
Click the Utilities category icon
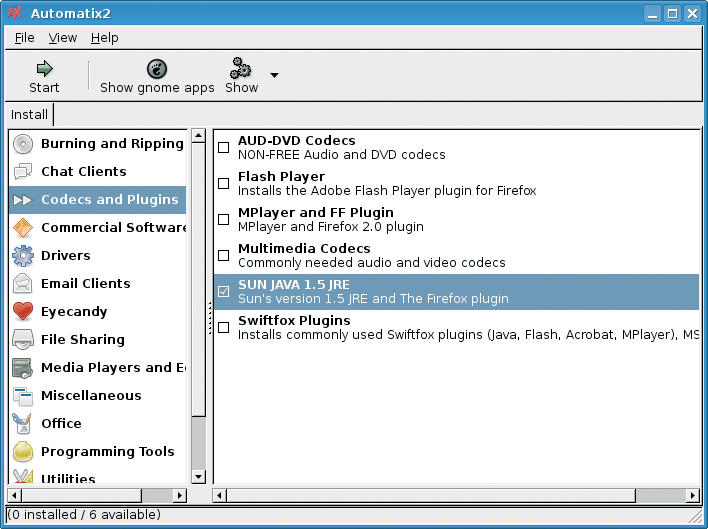[23, 477]
